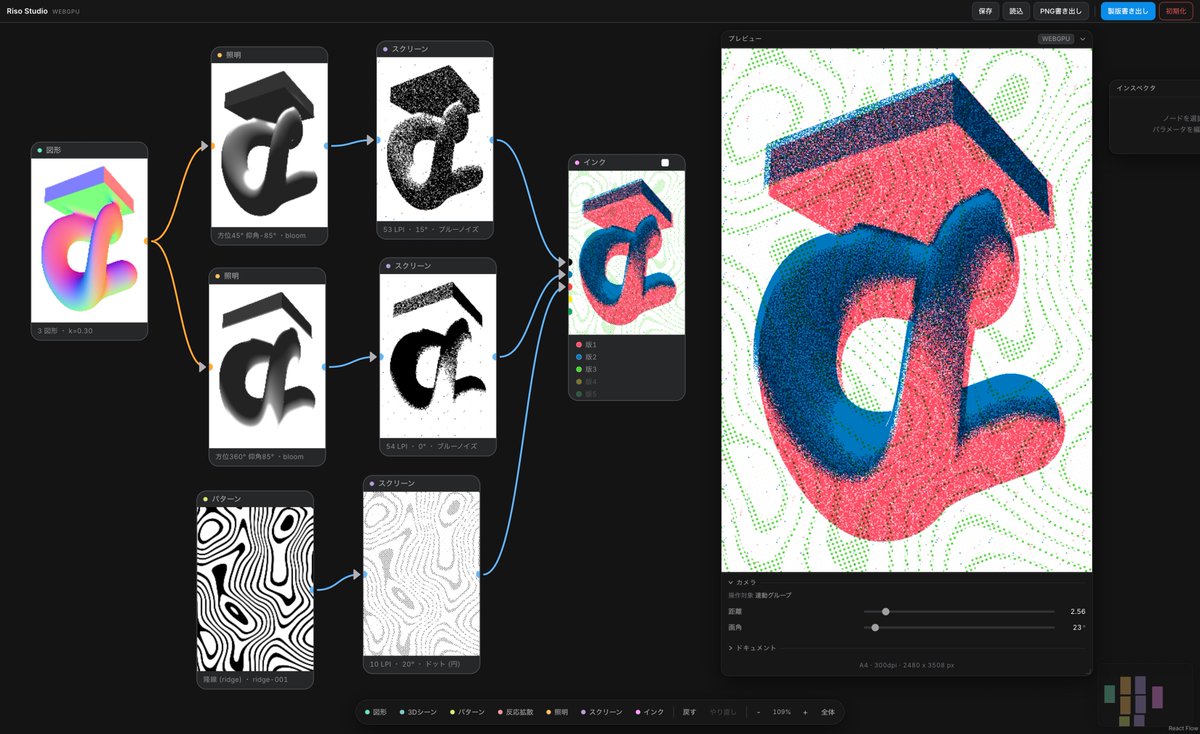The width and height of the screenshot is (1200, 734).
Task: Click the 109% zoom level text
Action: click(x=782, y=712)
